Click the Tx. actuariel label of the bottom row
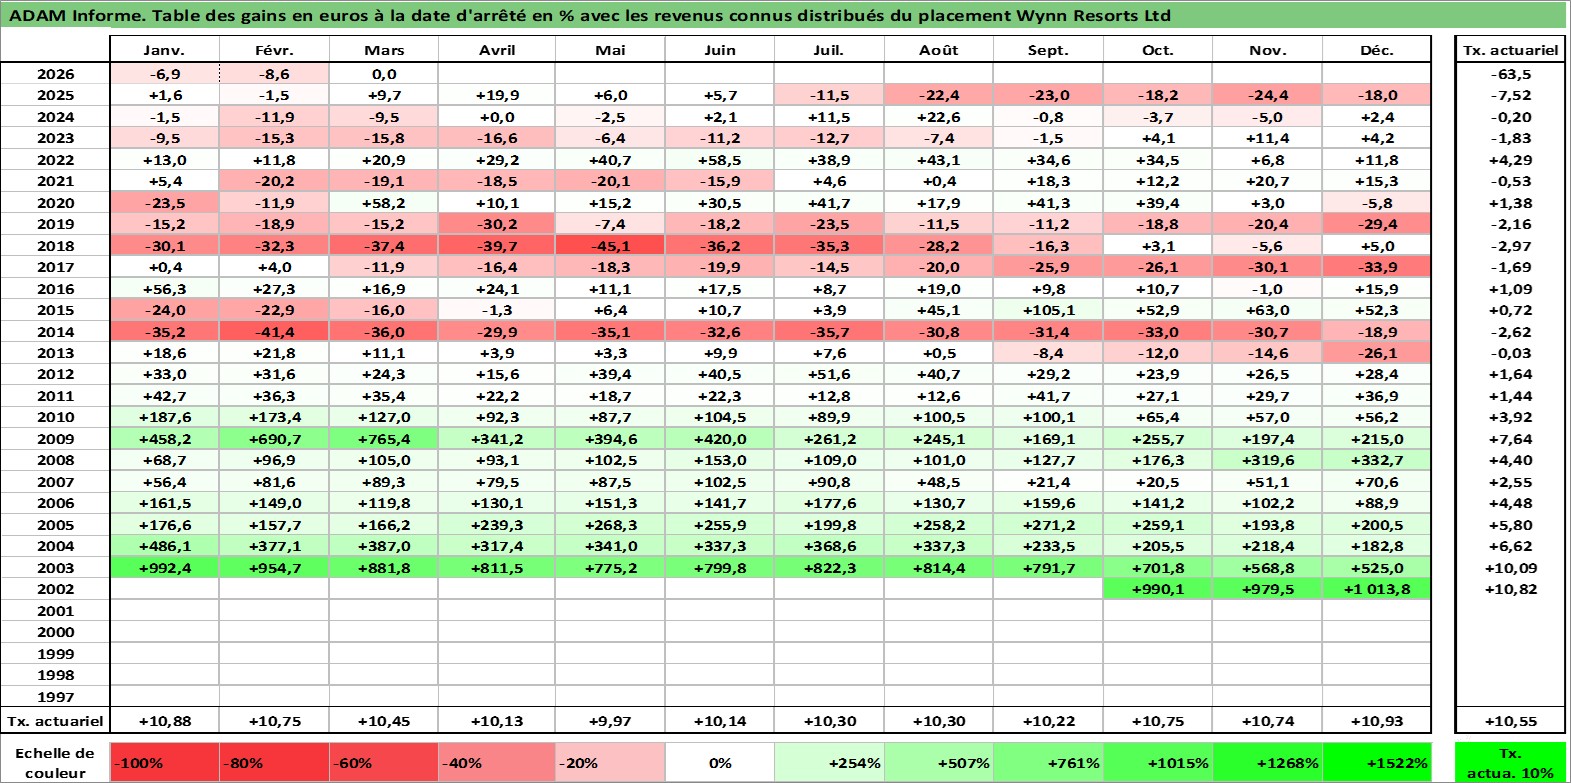Screen dimensions: 1571x783 55,721
